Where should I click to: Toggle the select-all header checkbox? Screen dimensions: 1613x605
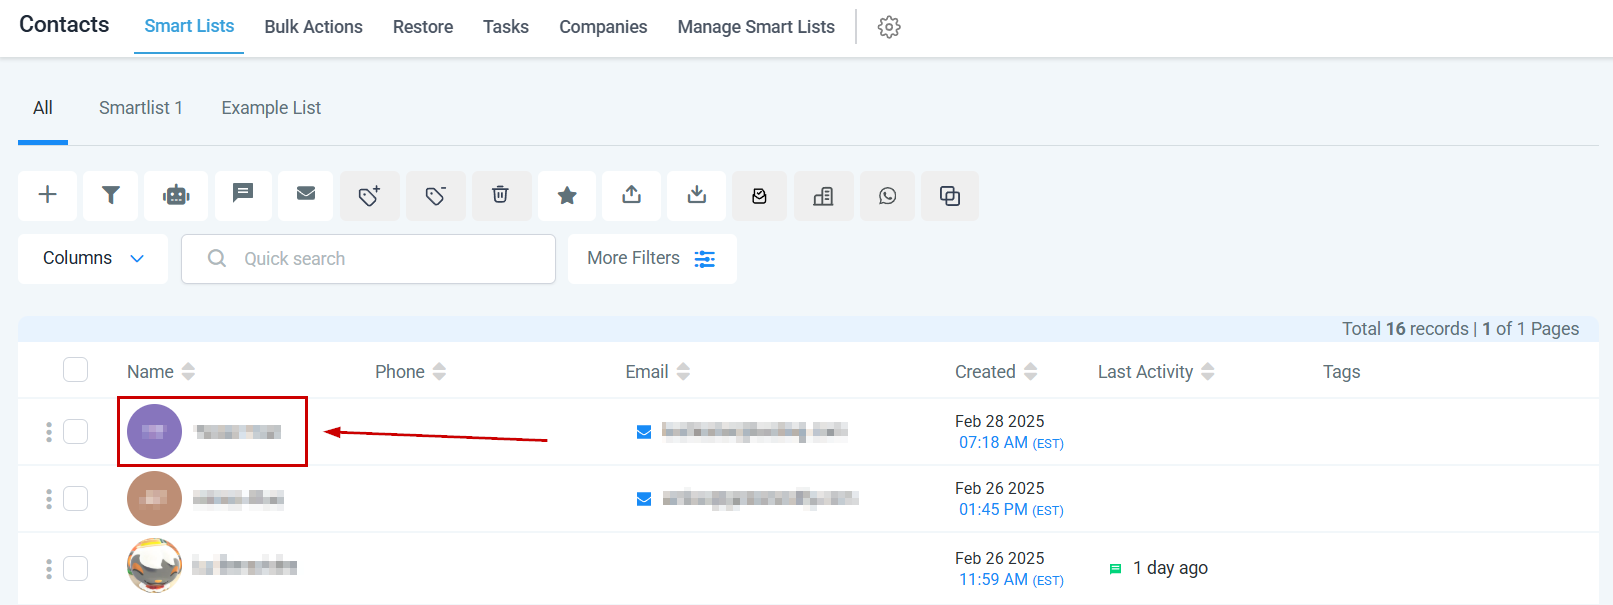75,370
